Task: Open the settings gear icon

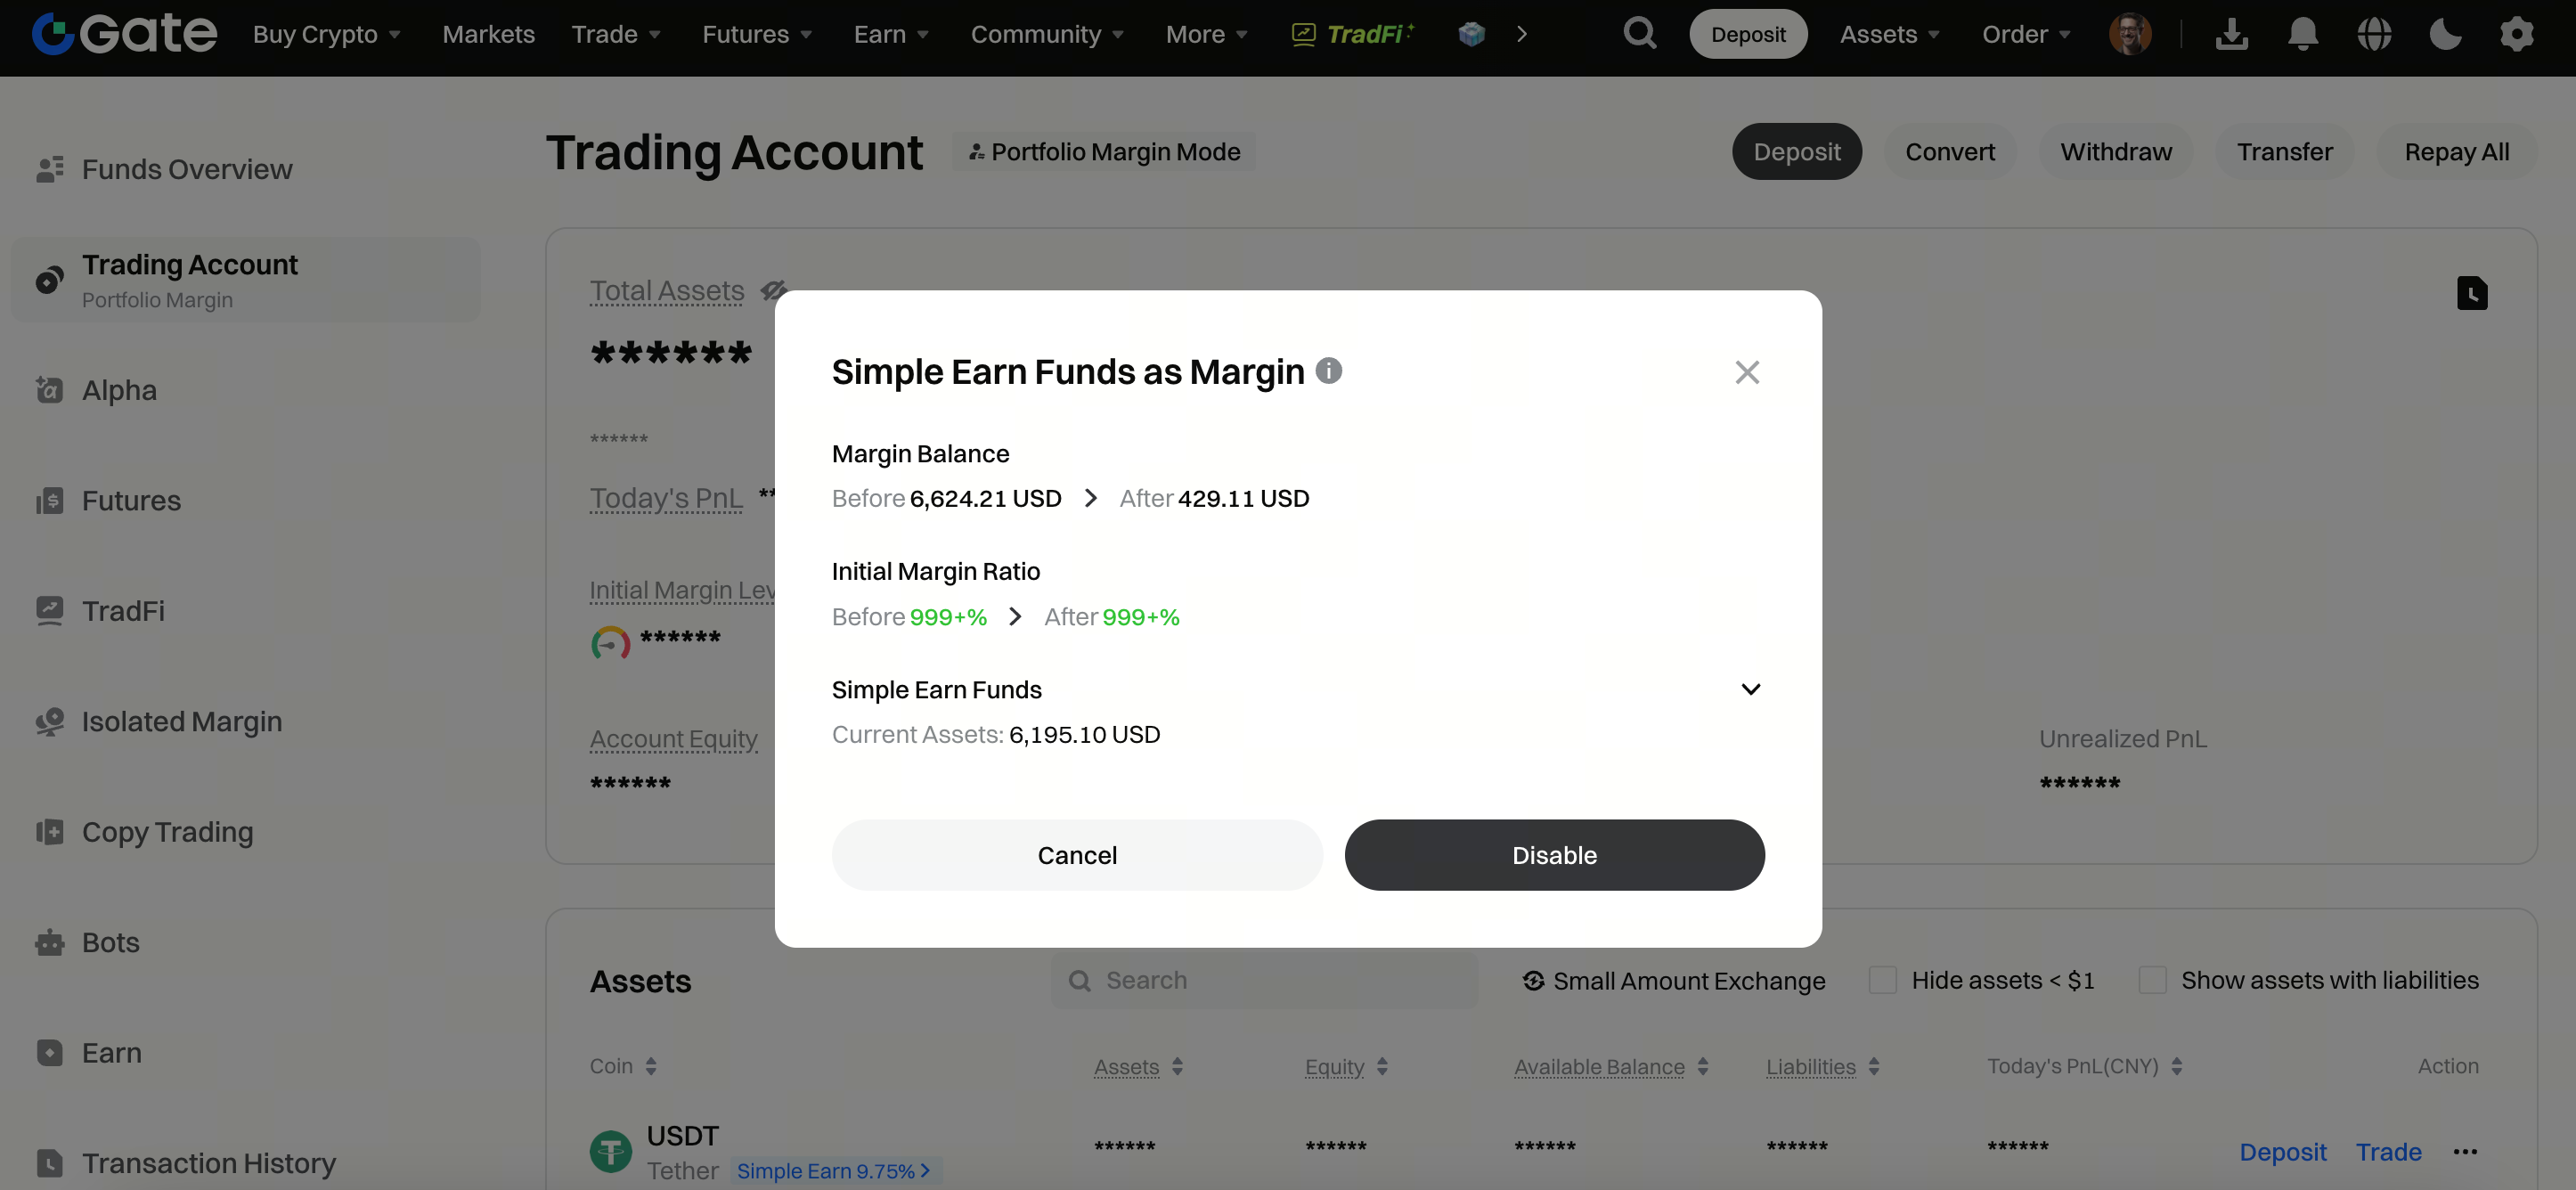Action: pyautogui.click(x=2516, y=34)
